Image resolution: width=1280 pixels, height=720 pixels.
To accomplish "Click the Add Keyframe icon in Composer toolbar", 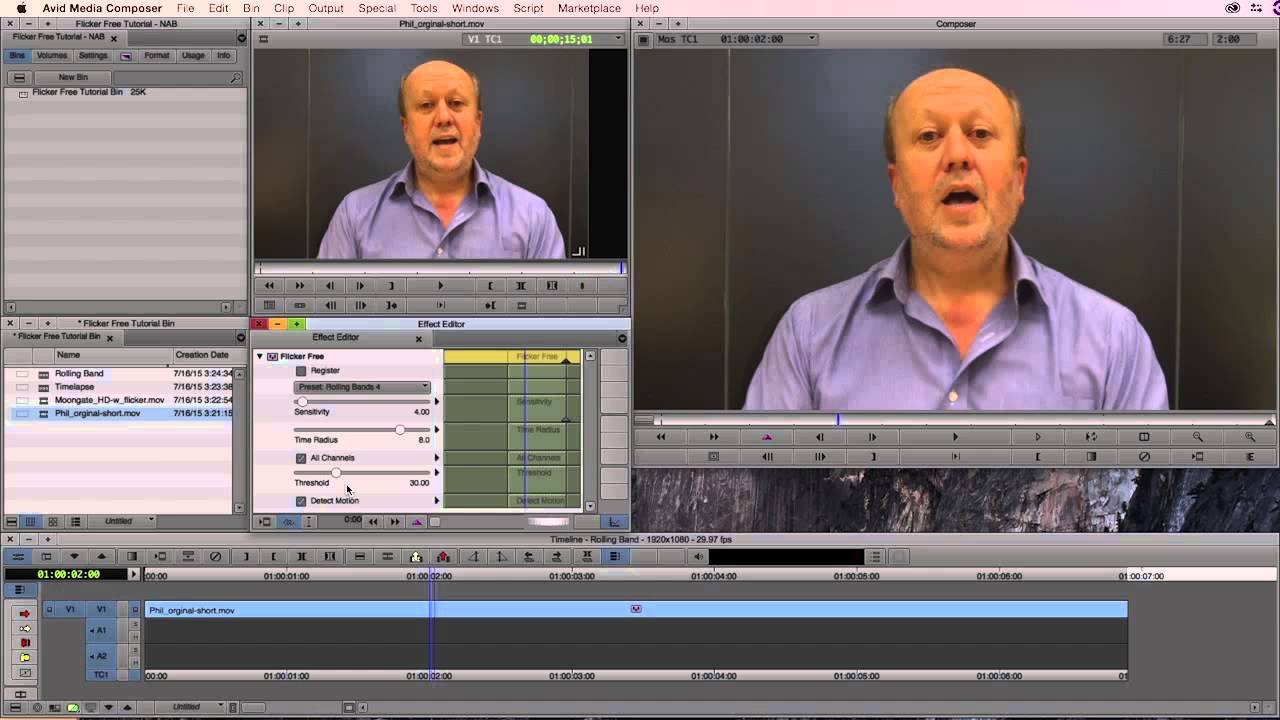I will click(767, 437).
